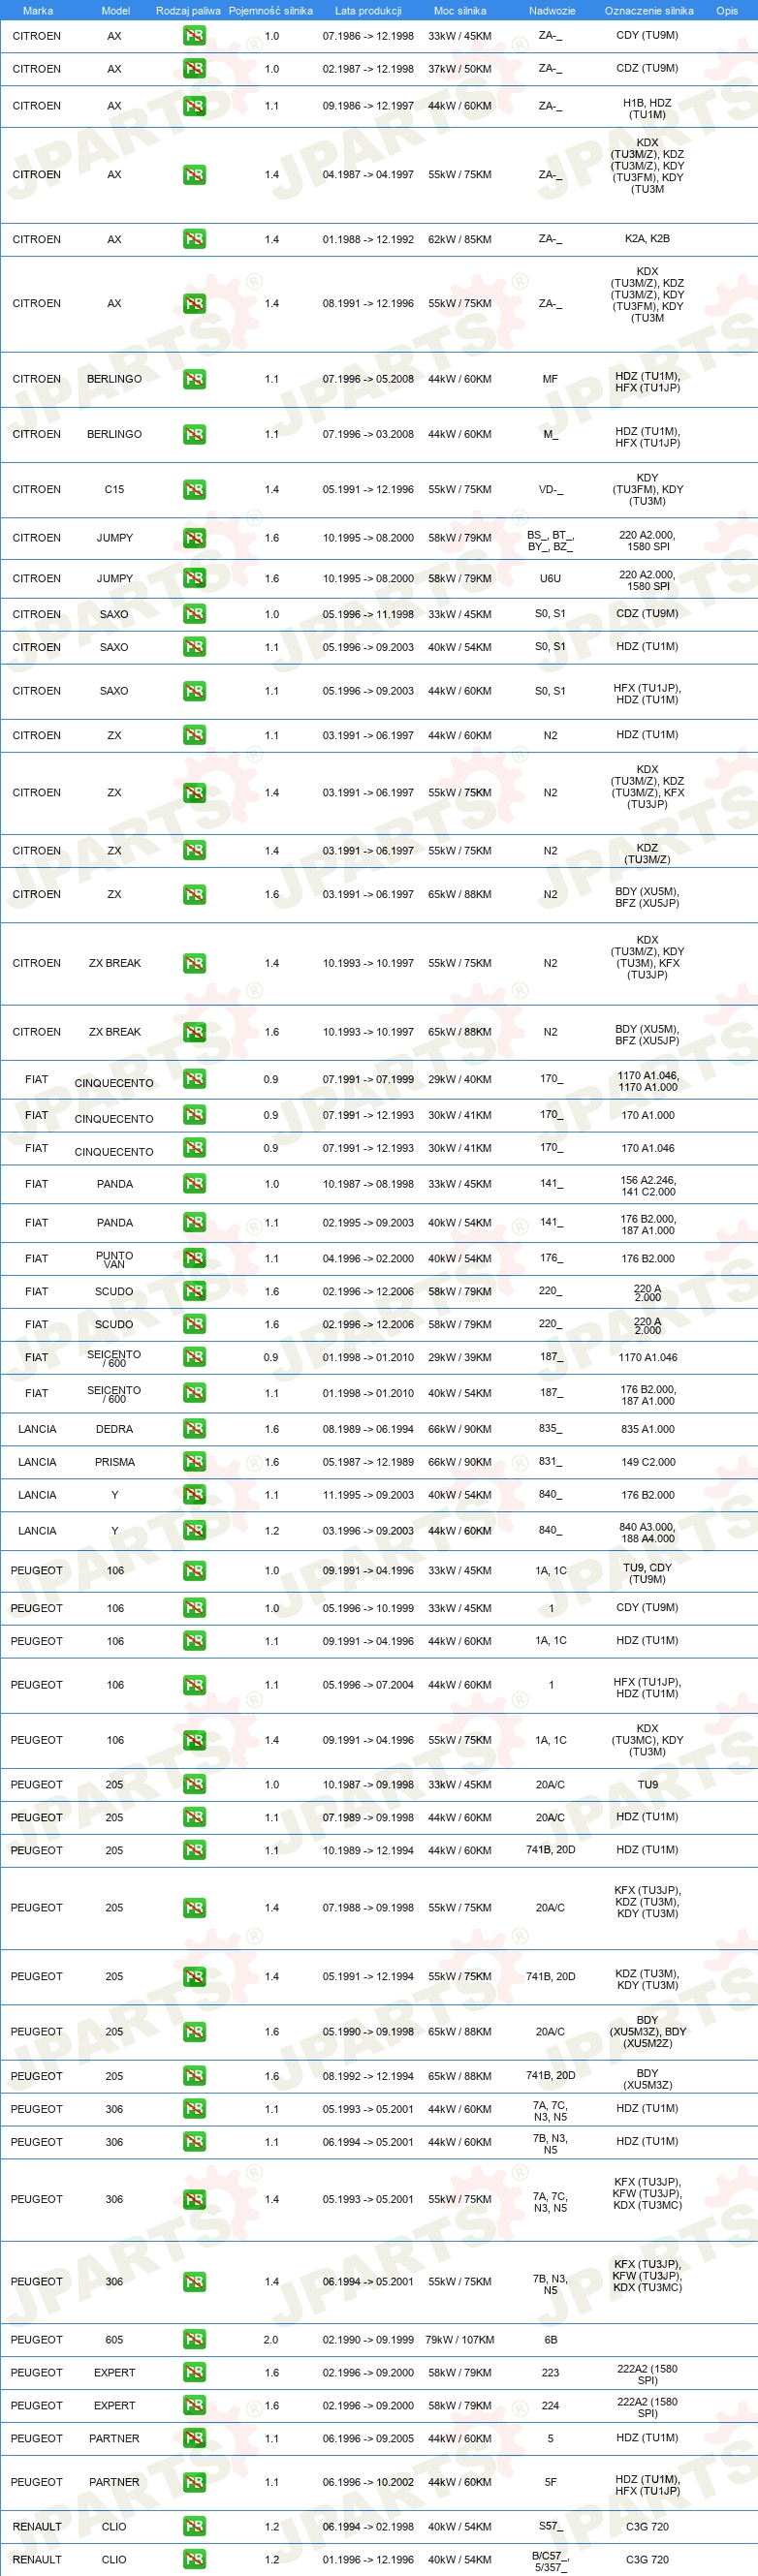This screenshot has width=758, height=2576.
Task: Click the Model column header
Action: 116,11
